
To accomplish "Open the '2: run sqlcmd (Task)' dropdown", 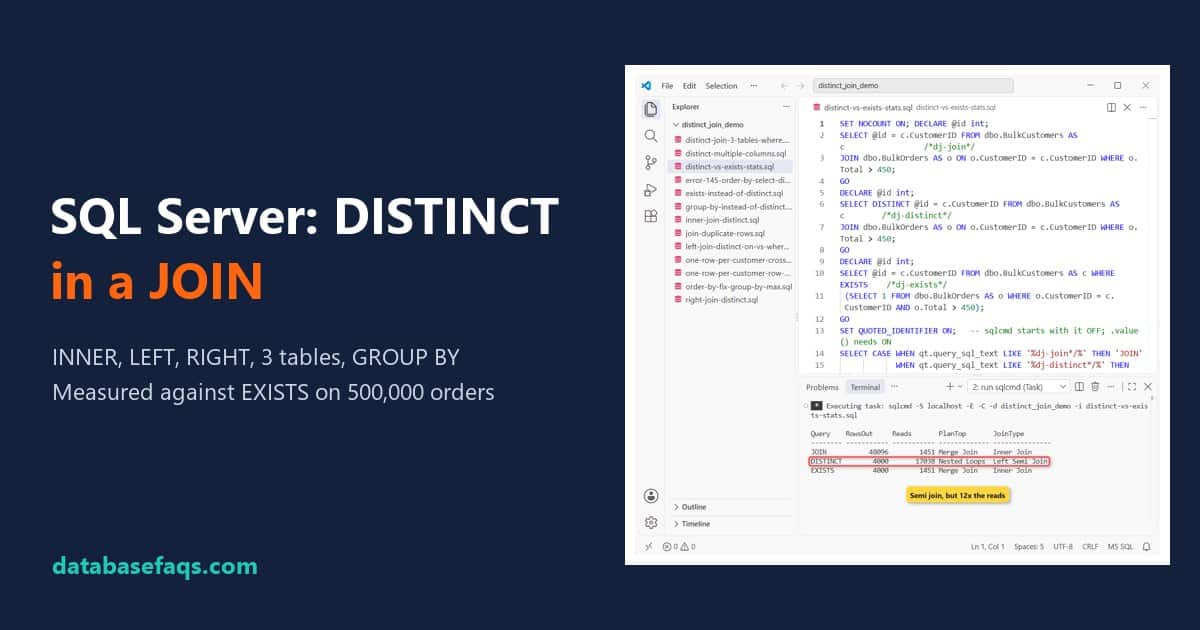I will click(1020, 386).
